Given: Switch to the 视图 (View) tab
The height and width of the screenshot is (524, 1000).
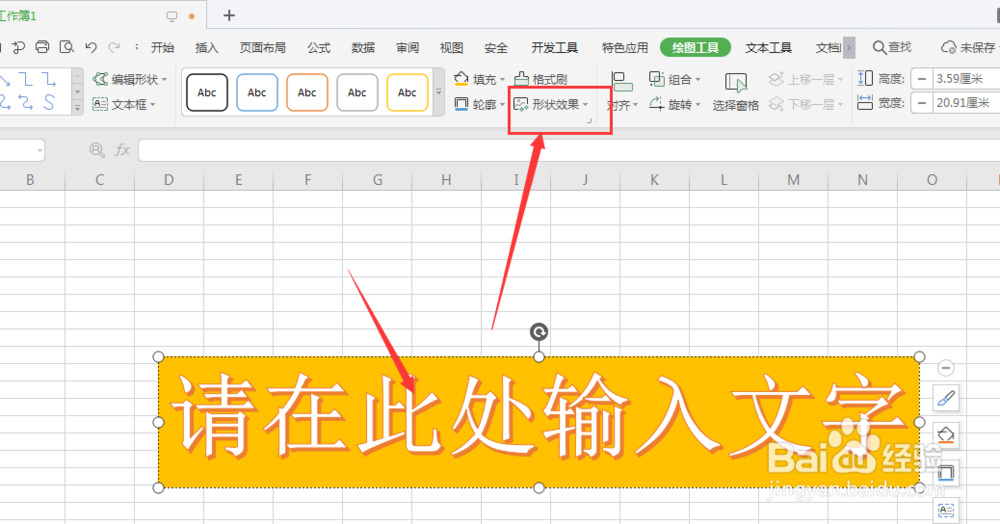Looking at the screenshot, I should click(x=452, y=47).
